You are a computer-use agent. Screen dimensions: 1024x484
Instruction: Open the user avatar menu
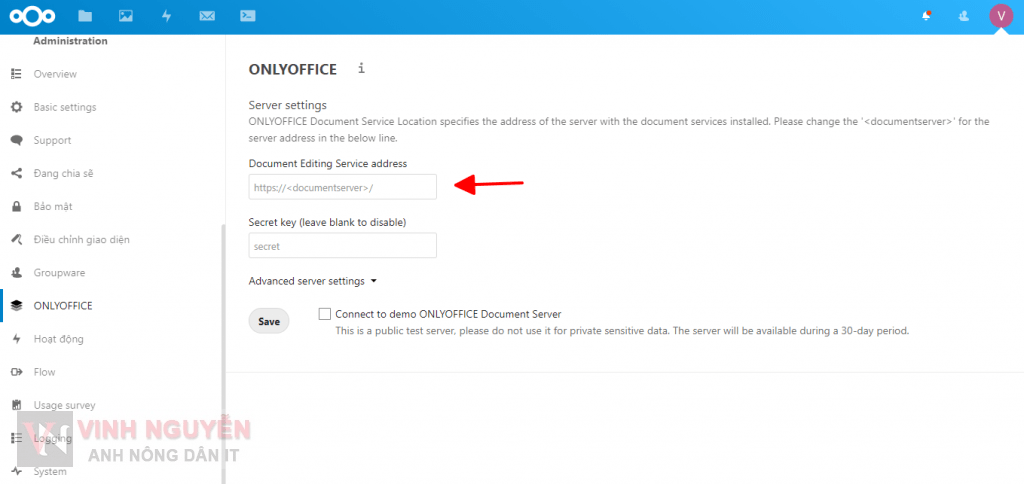(x=1000, y=16)
